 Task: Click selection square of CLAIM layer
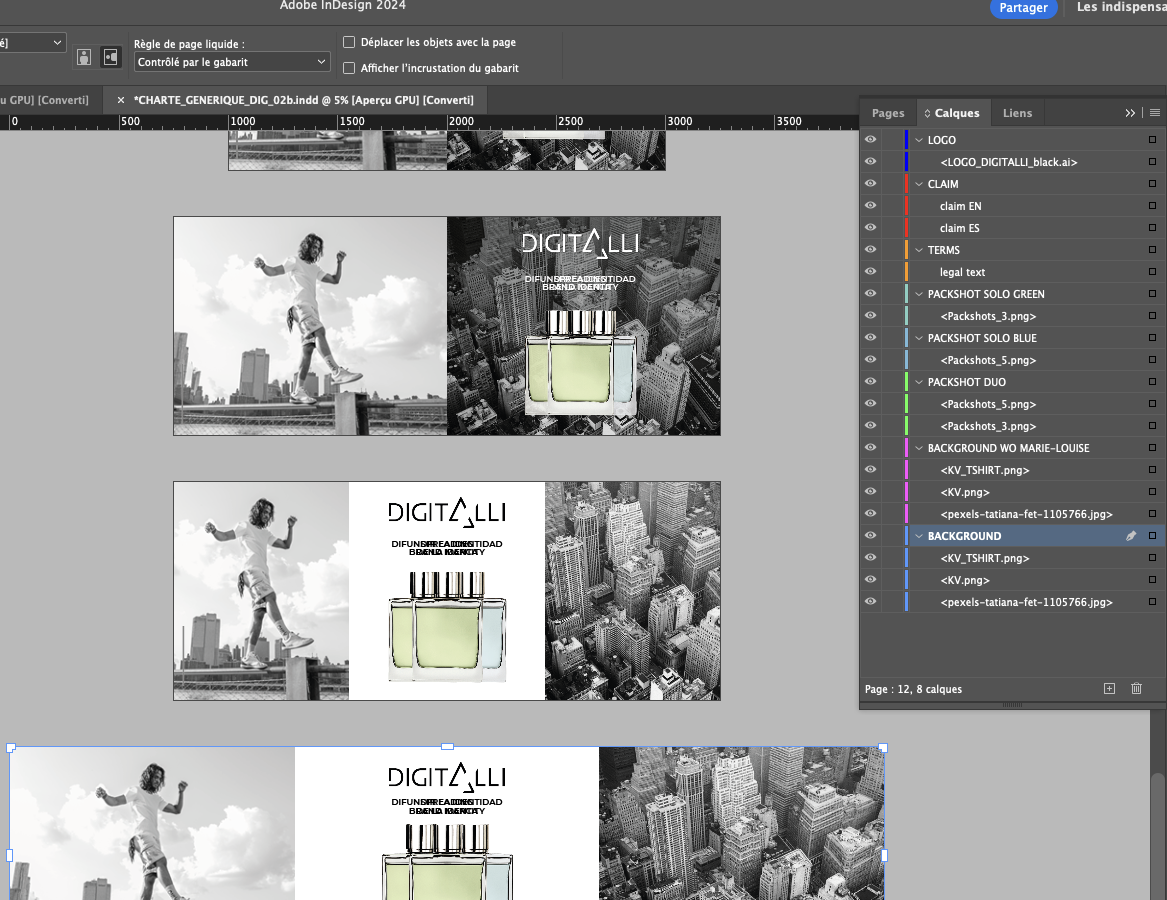coord(1152,184)
